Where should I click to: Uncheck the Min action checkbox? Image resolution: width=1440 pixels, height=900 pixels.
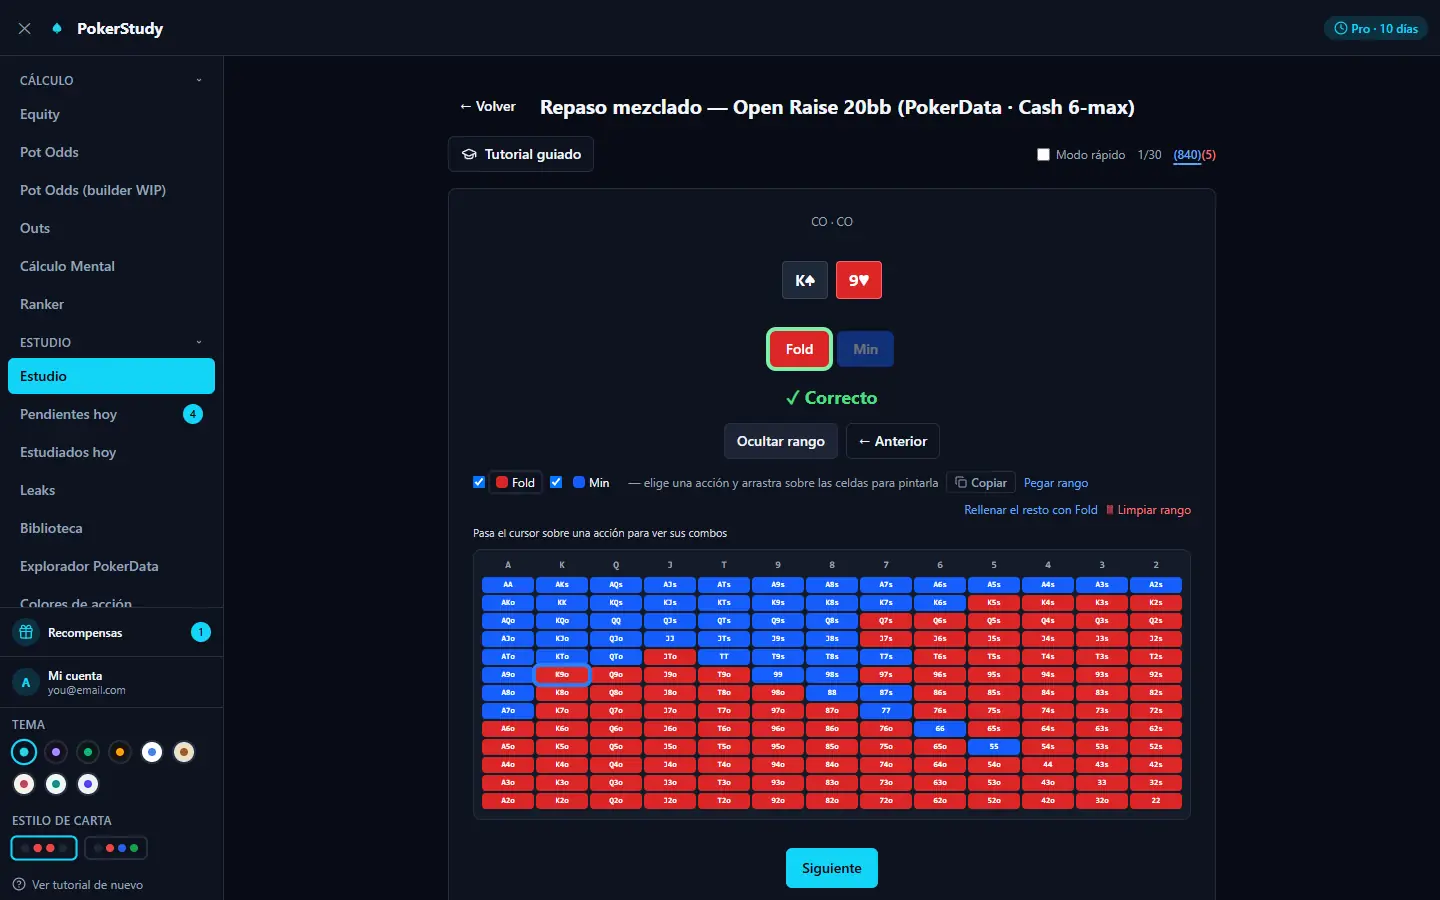(x=556, y=482)
